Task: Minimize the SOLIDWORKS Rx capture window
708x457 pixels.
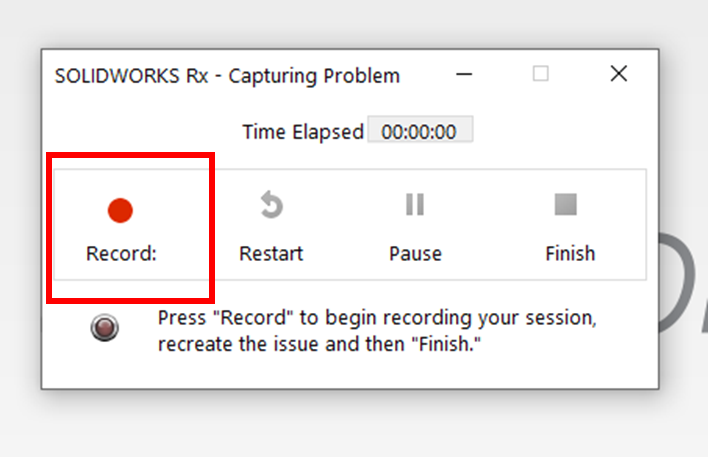Action: [464, 74]
